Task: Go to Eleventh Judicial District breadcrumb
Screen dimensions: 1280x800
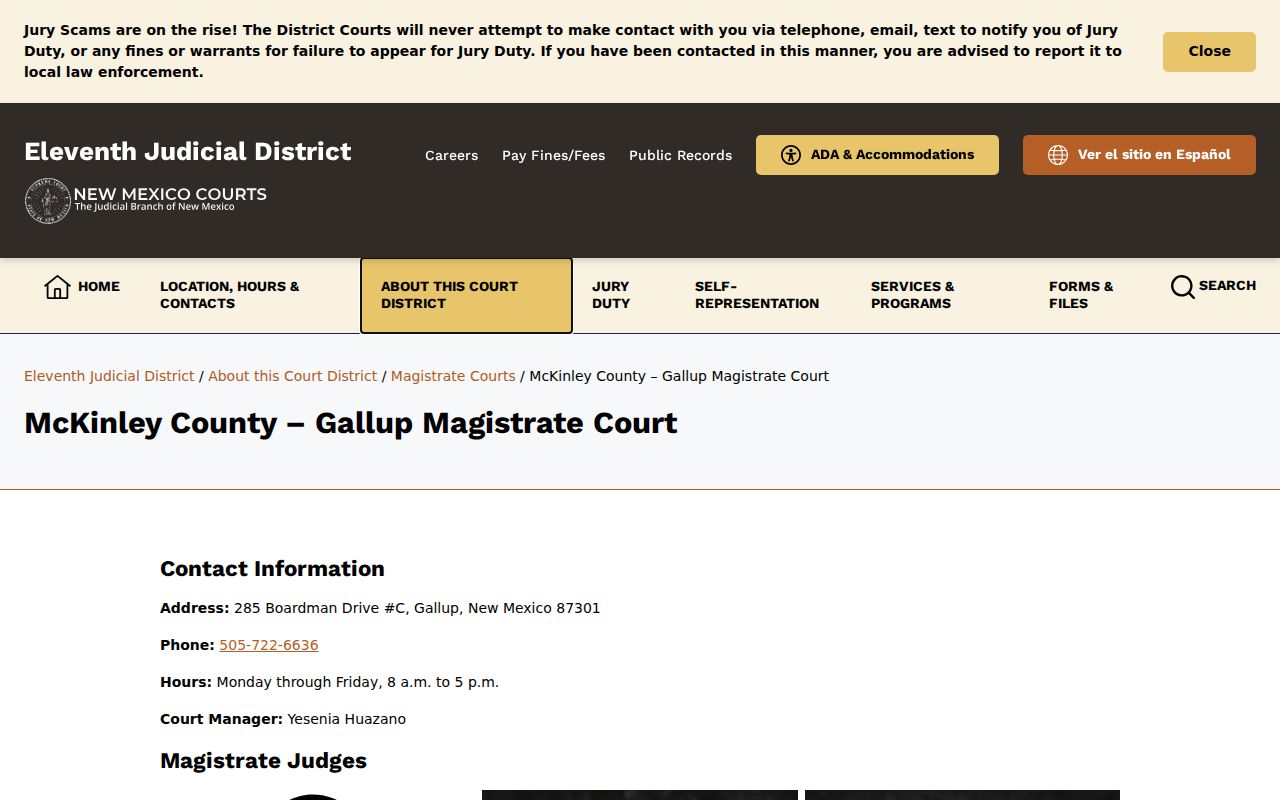Action: 109,376
